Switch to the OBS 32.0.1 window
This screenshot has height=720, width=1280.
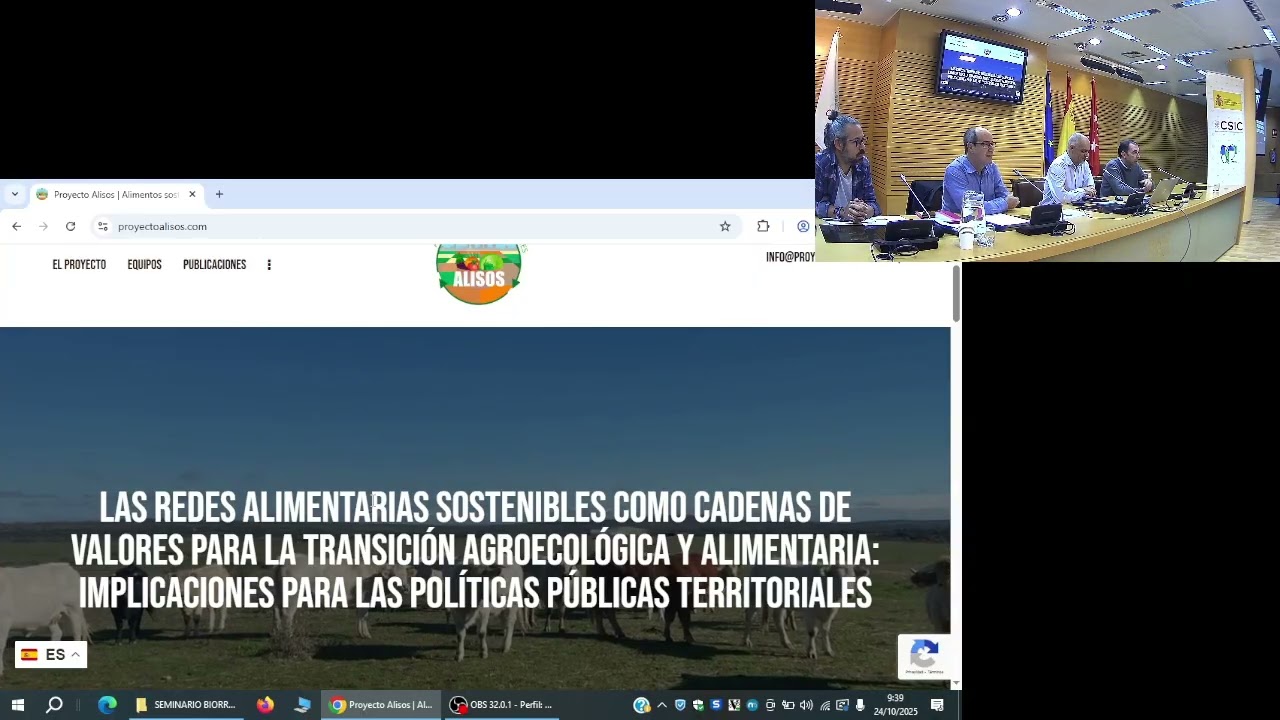(x=503, y=705)
